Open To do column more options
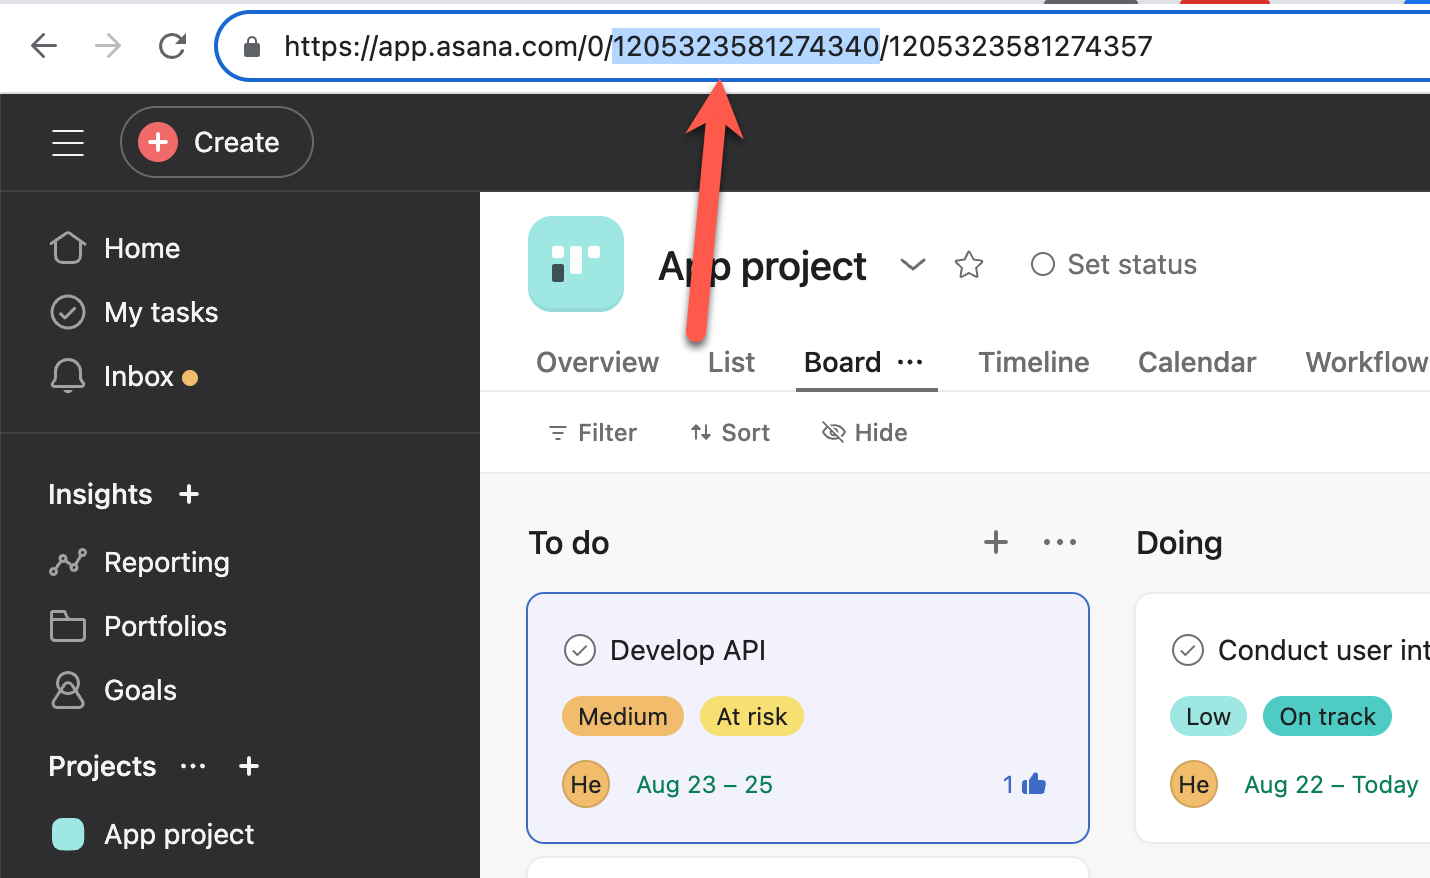 click(1060, 542)
